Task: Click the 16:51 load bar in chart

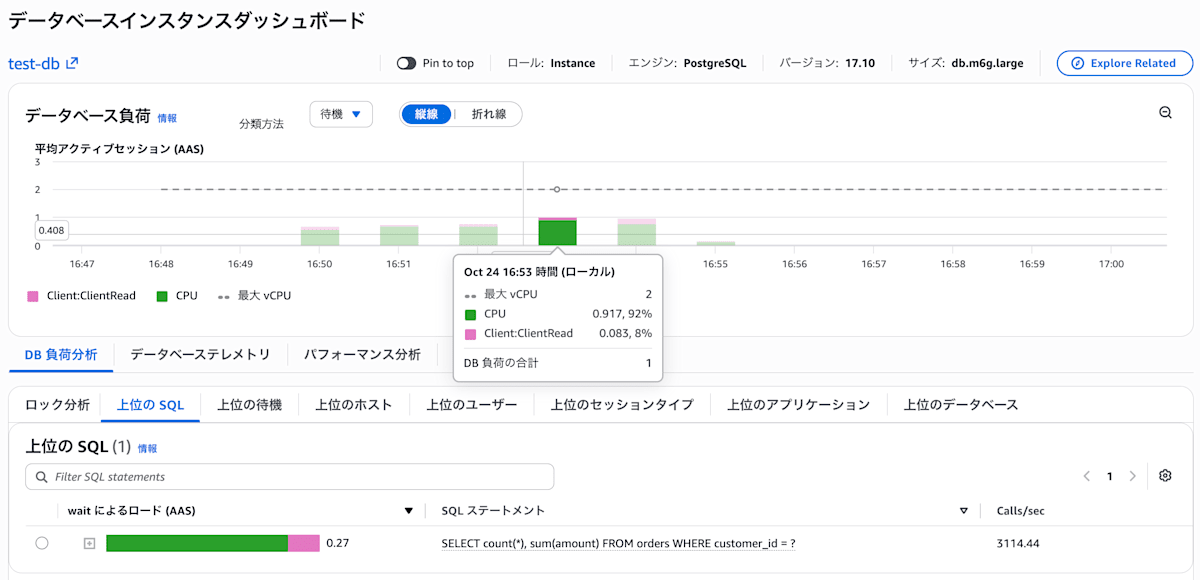Action: pos(399,235)
